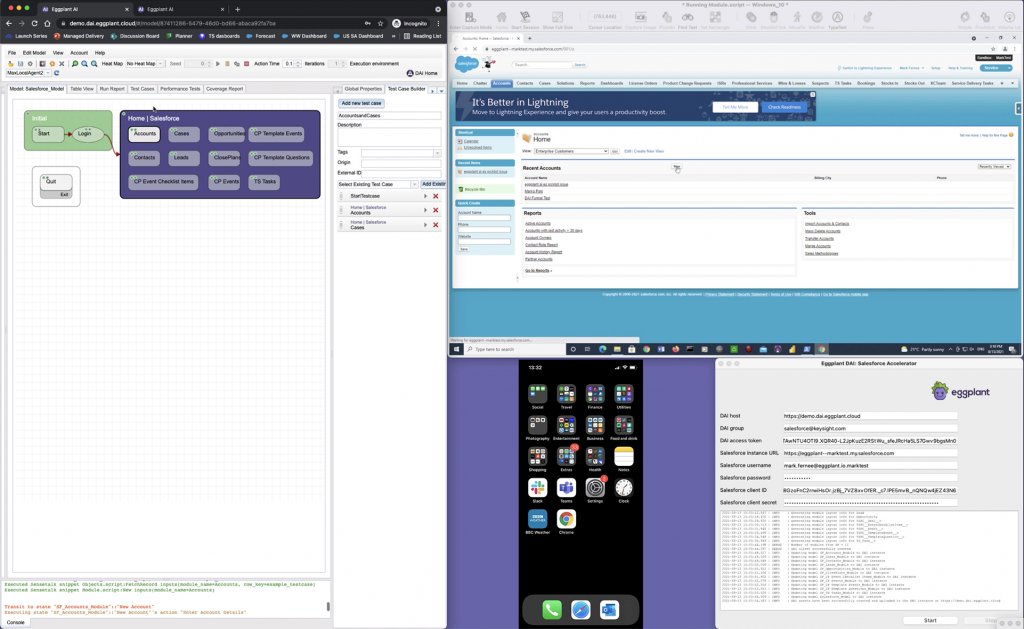Expand the StartTestcase row arrow
This screenshot has height=629, width=1024.
tap(425, 196)
